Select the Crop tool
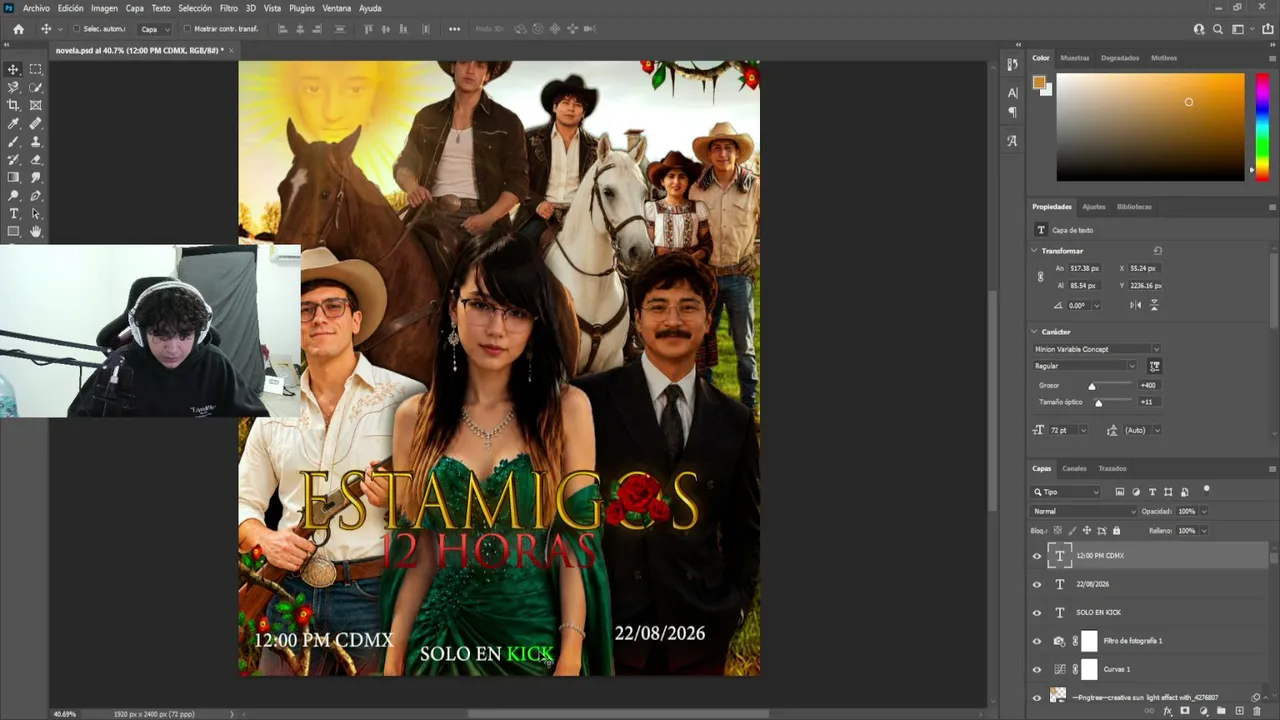Image resolution: width=1280 pixels, height=720 pixels. (14, 105)
